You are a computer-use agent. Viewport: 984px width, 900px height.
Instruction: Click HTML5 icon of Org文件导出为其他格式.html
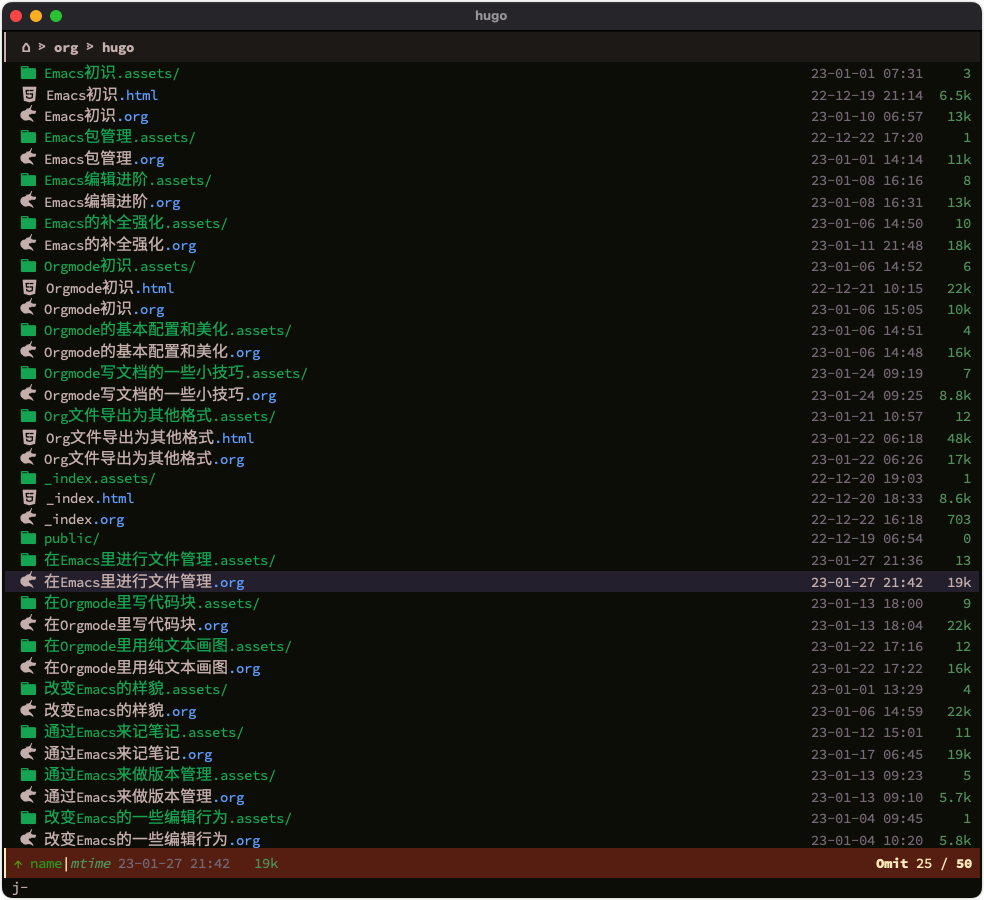click(29, 437)
